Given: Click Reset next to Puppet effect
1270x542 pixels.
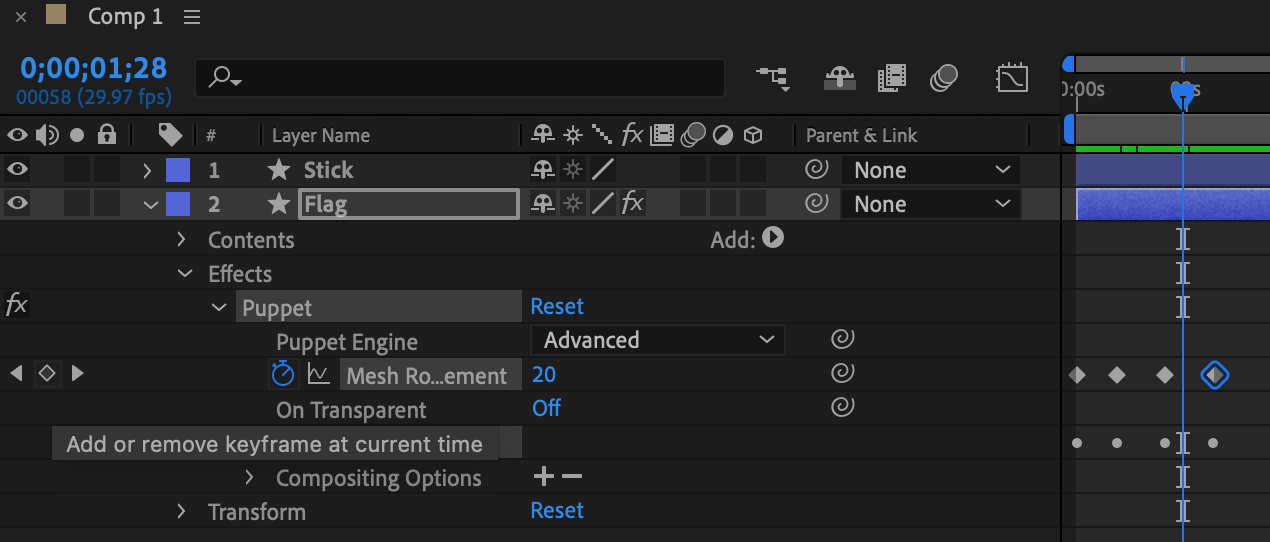Looking at the screenshot, I should [x=557, y=307].
